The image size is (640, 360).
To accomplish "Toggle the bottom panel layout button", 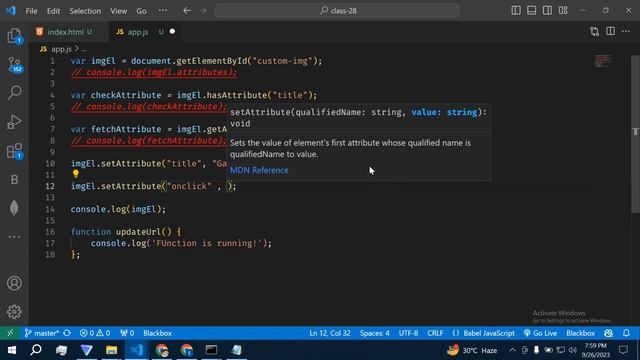I will (531, 11).
